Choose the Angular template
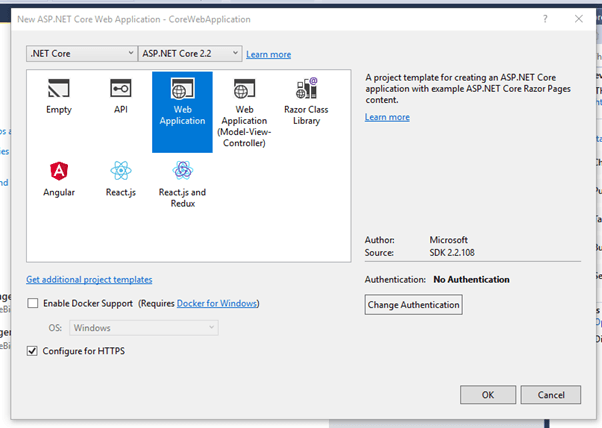 [59, 179]
